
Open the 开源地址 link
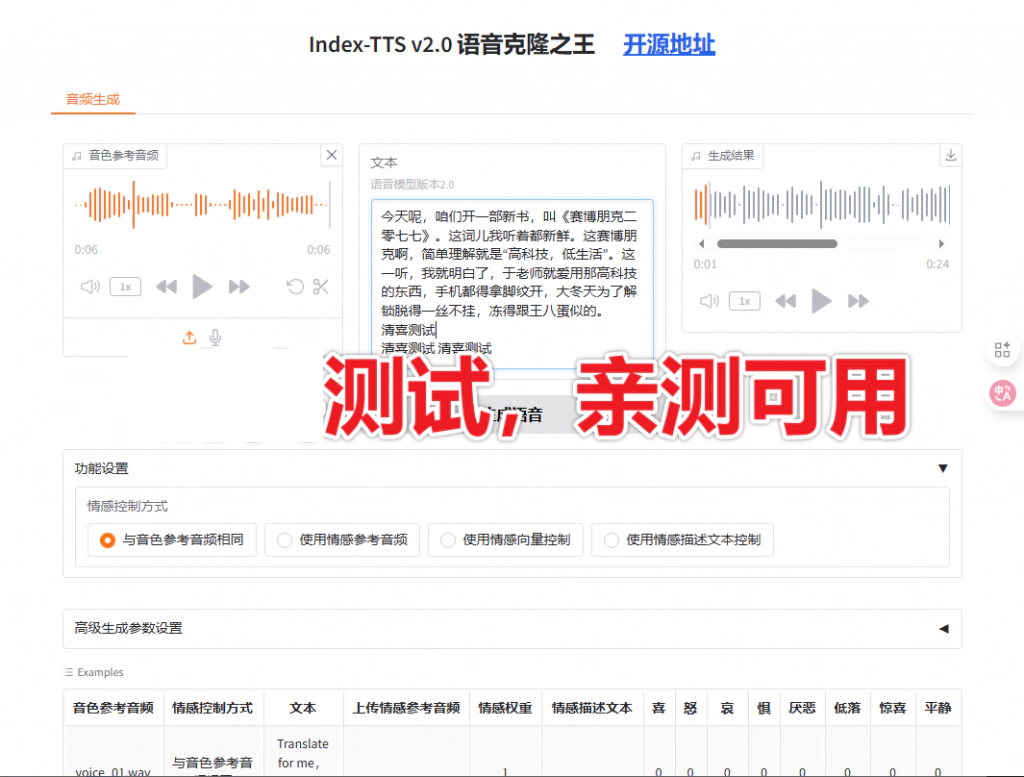pyautogui.click(x=669, y=45)
